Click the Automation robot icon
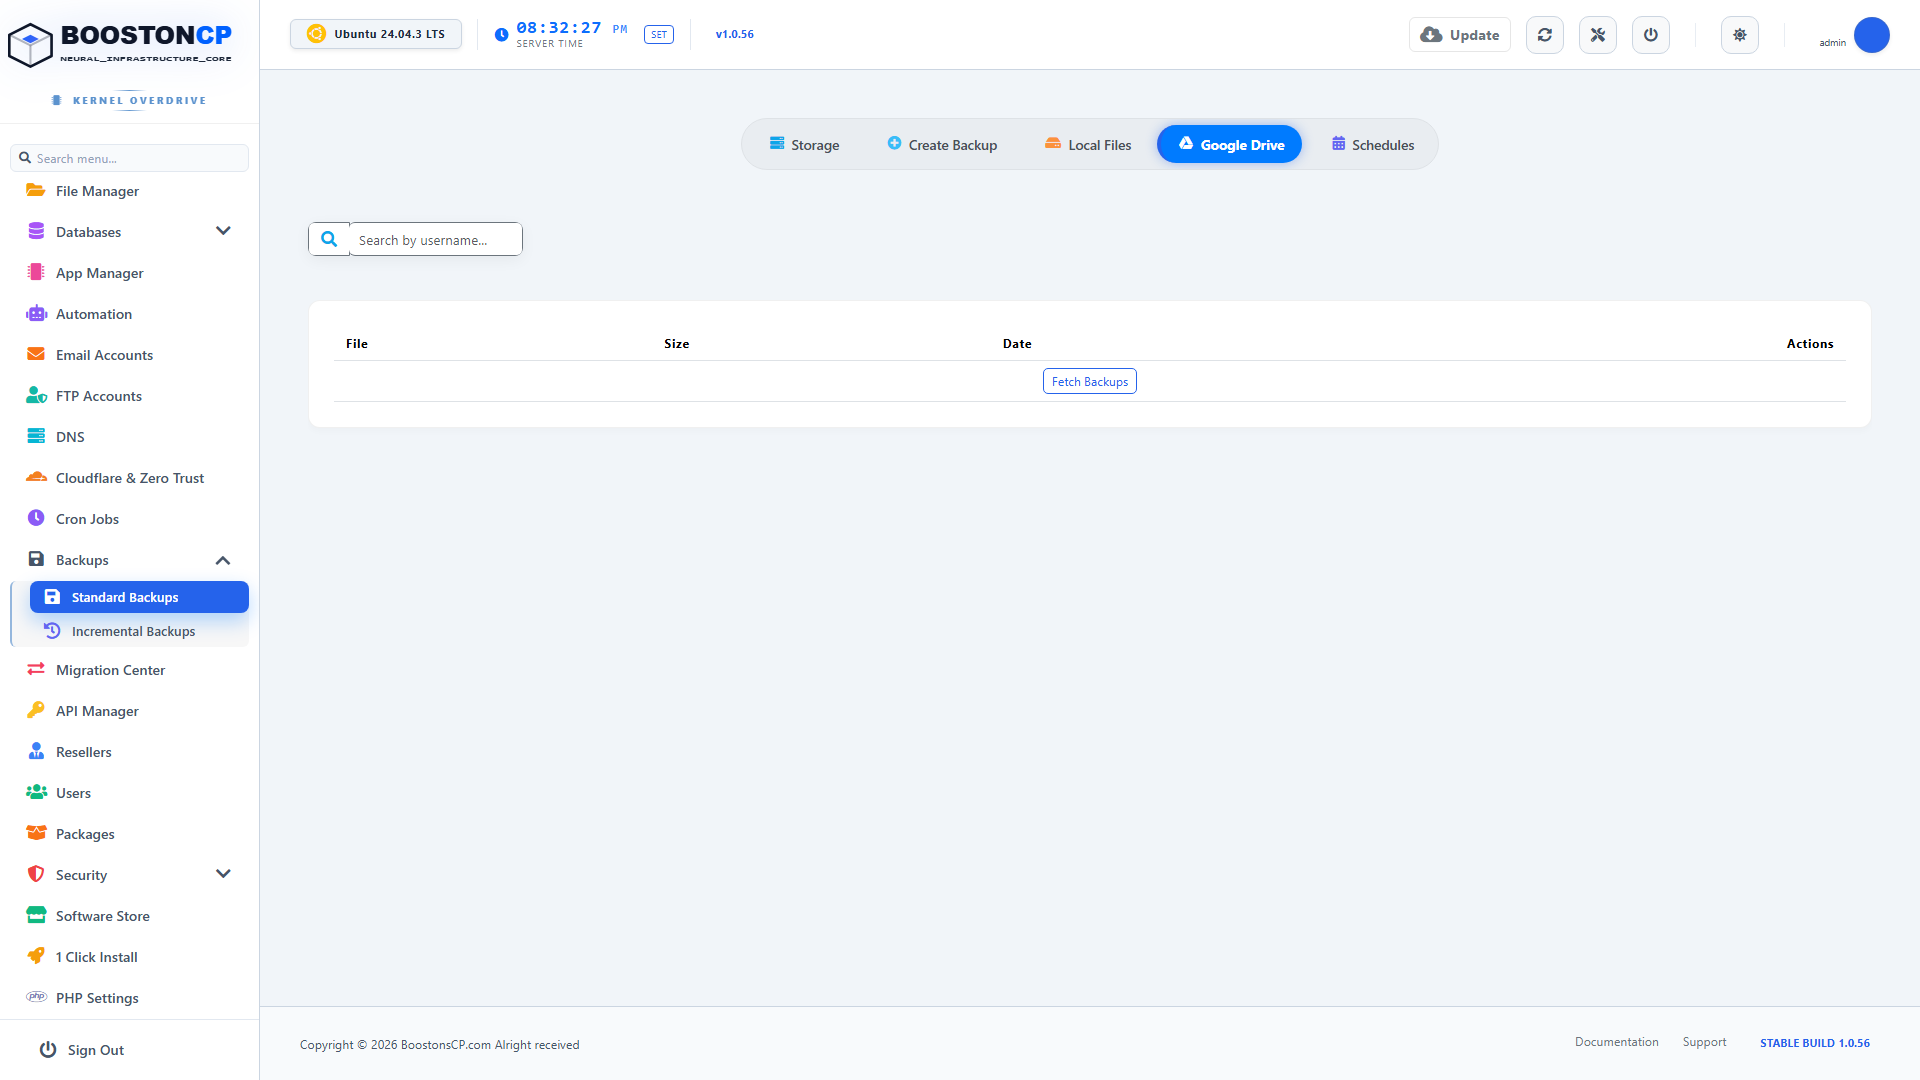1920x1080 pixels. (36, 313)
